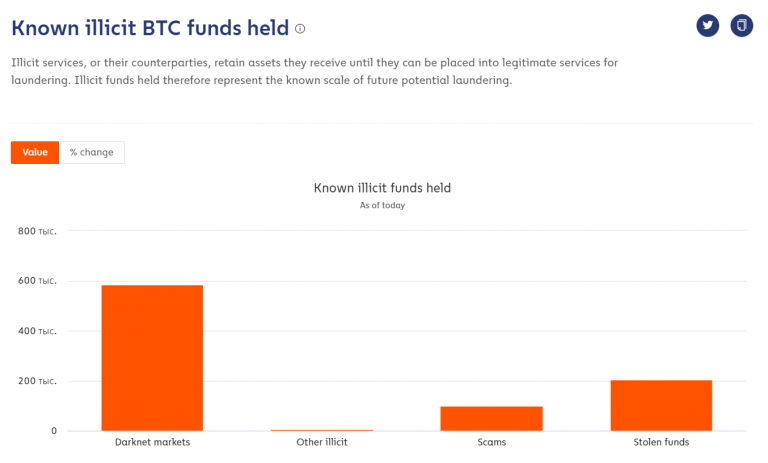Screen dimensions: 768x463
Task: Click the As of today subtitle
Action: (x=382, y=205)
